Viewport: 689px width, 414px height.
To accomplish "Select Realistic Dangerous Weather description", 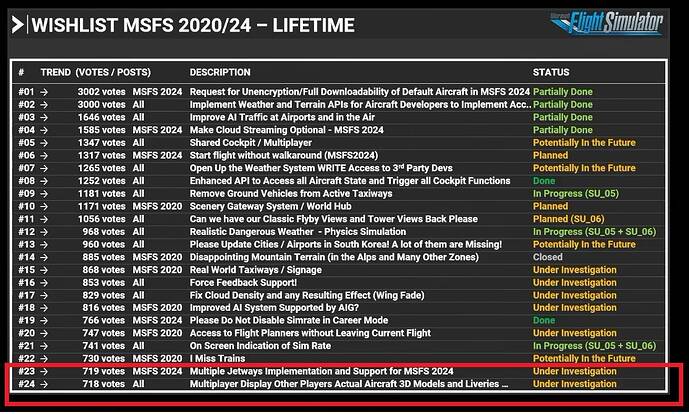I will pyautogui.click(x=297, y=232).
